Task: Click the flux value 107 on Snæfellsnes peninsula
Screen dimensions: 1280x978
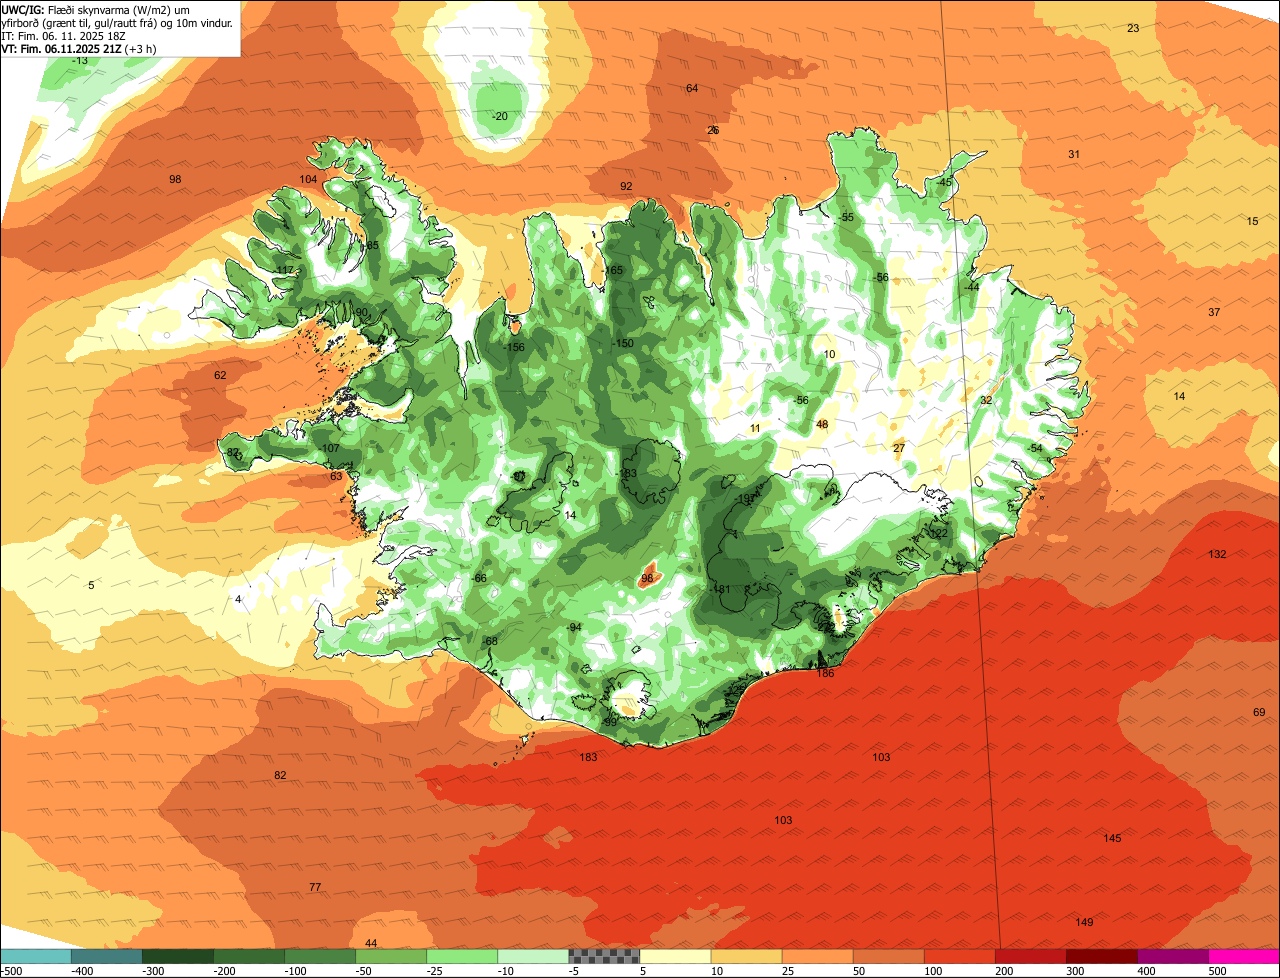Action: coord(331,449)
